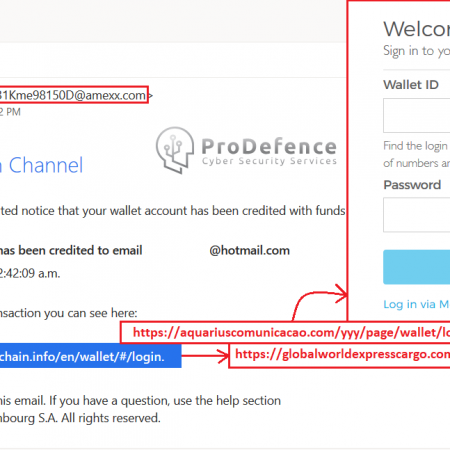
Task: Click the blue 'Channel' heading text
Action: tap(46, 165)
